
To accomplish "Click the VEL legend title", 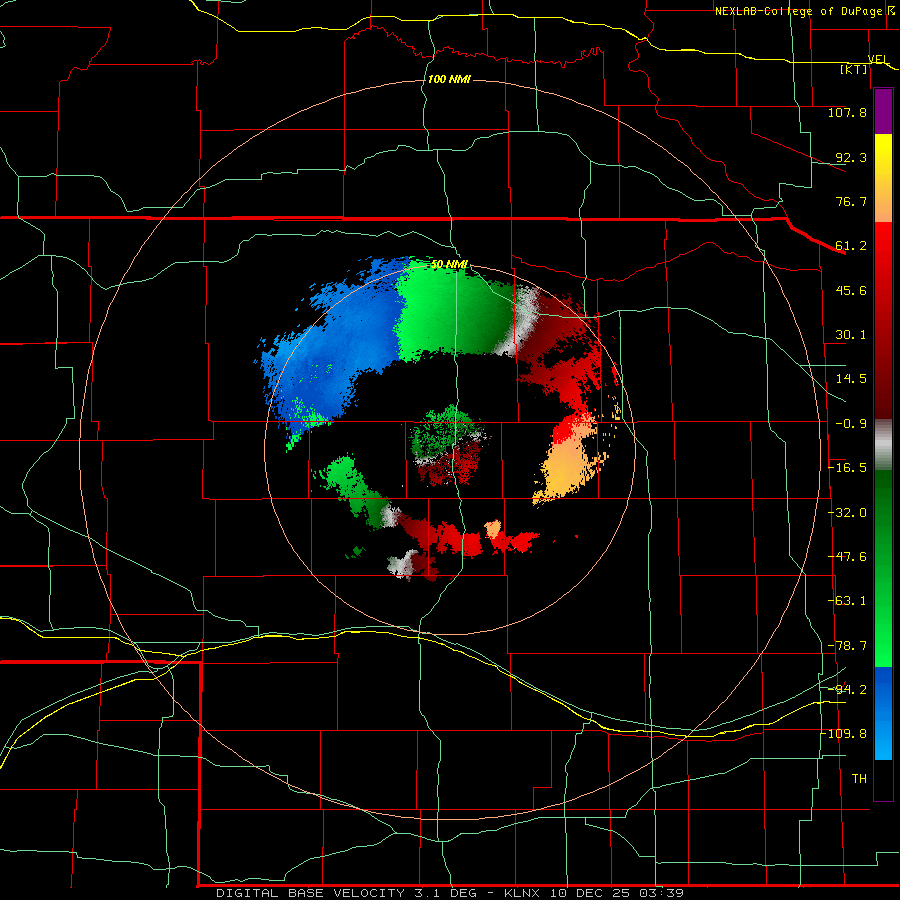I will (x=878, y=59).
